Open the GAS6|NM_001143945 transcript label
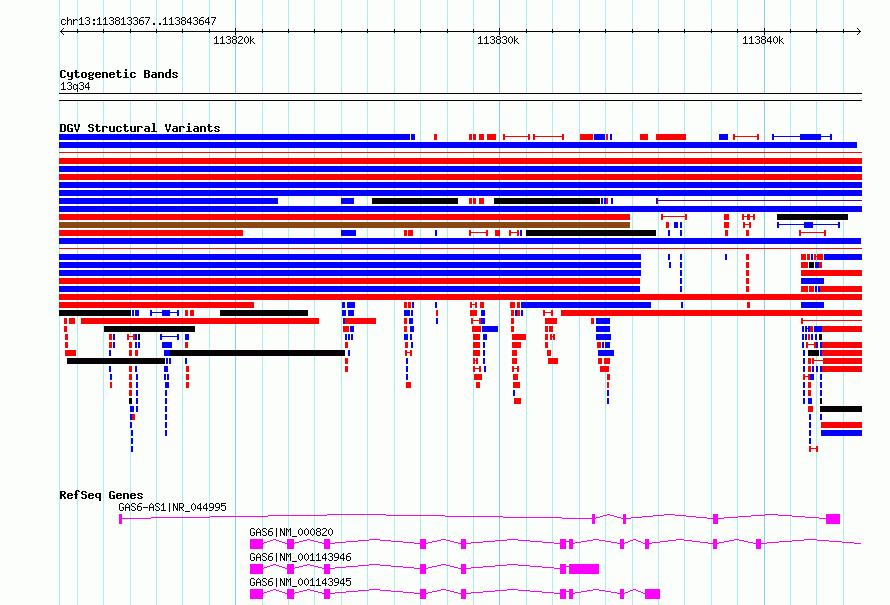 300,582
